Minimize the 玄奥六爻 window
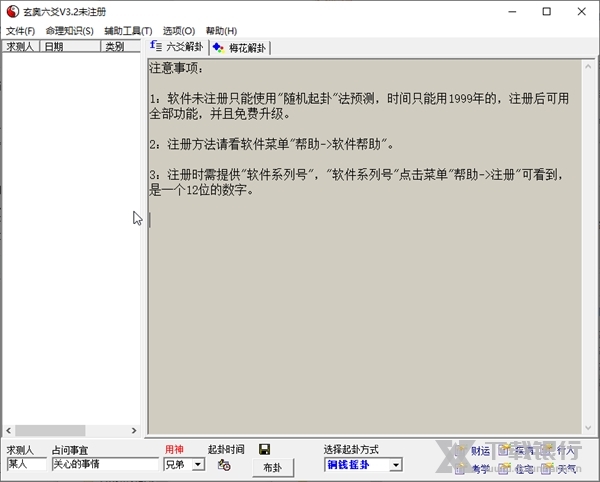 (512, 12)
